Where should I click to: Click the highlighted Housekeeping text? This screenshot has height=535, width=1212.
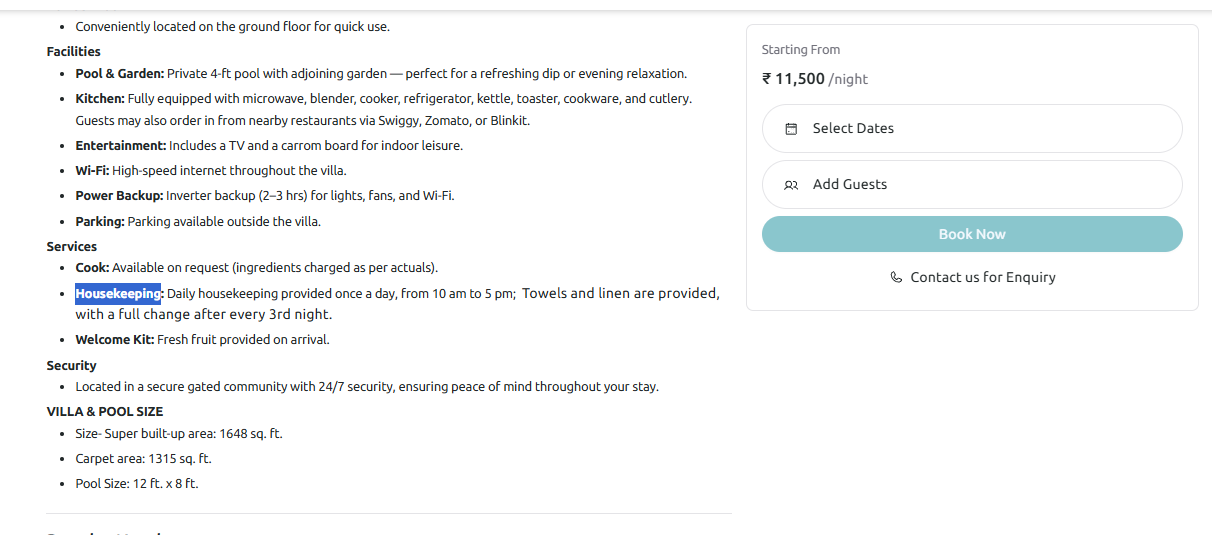click(x=118, y=293)
